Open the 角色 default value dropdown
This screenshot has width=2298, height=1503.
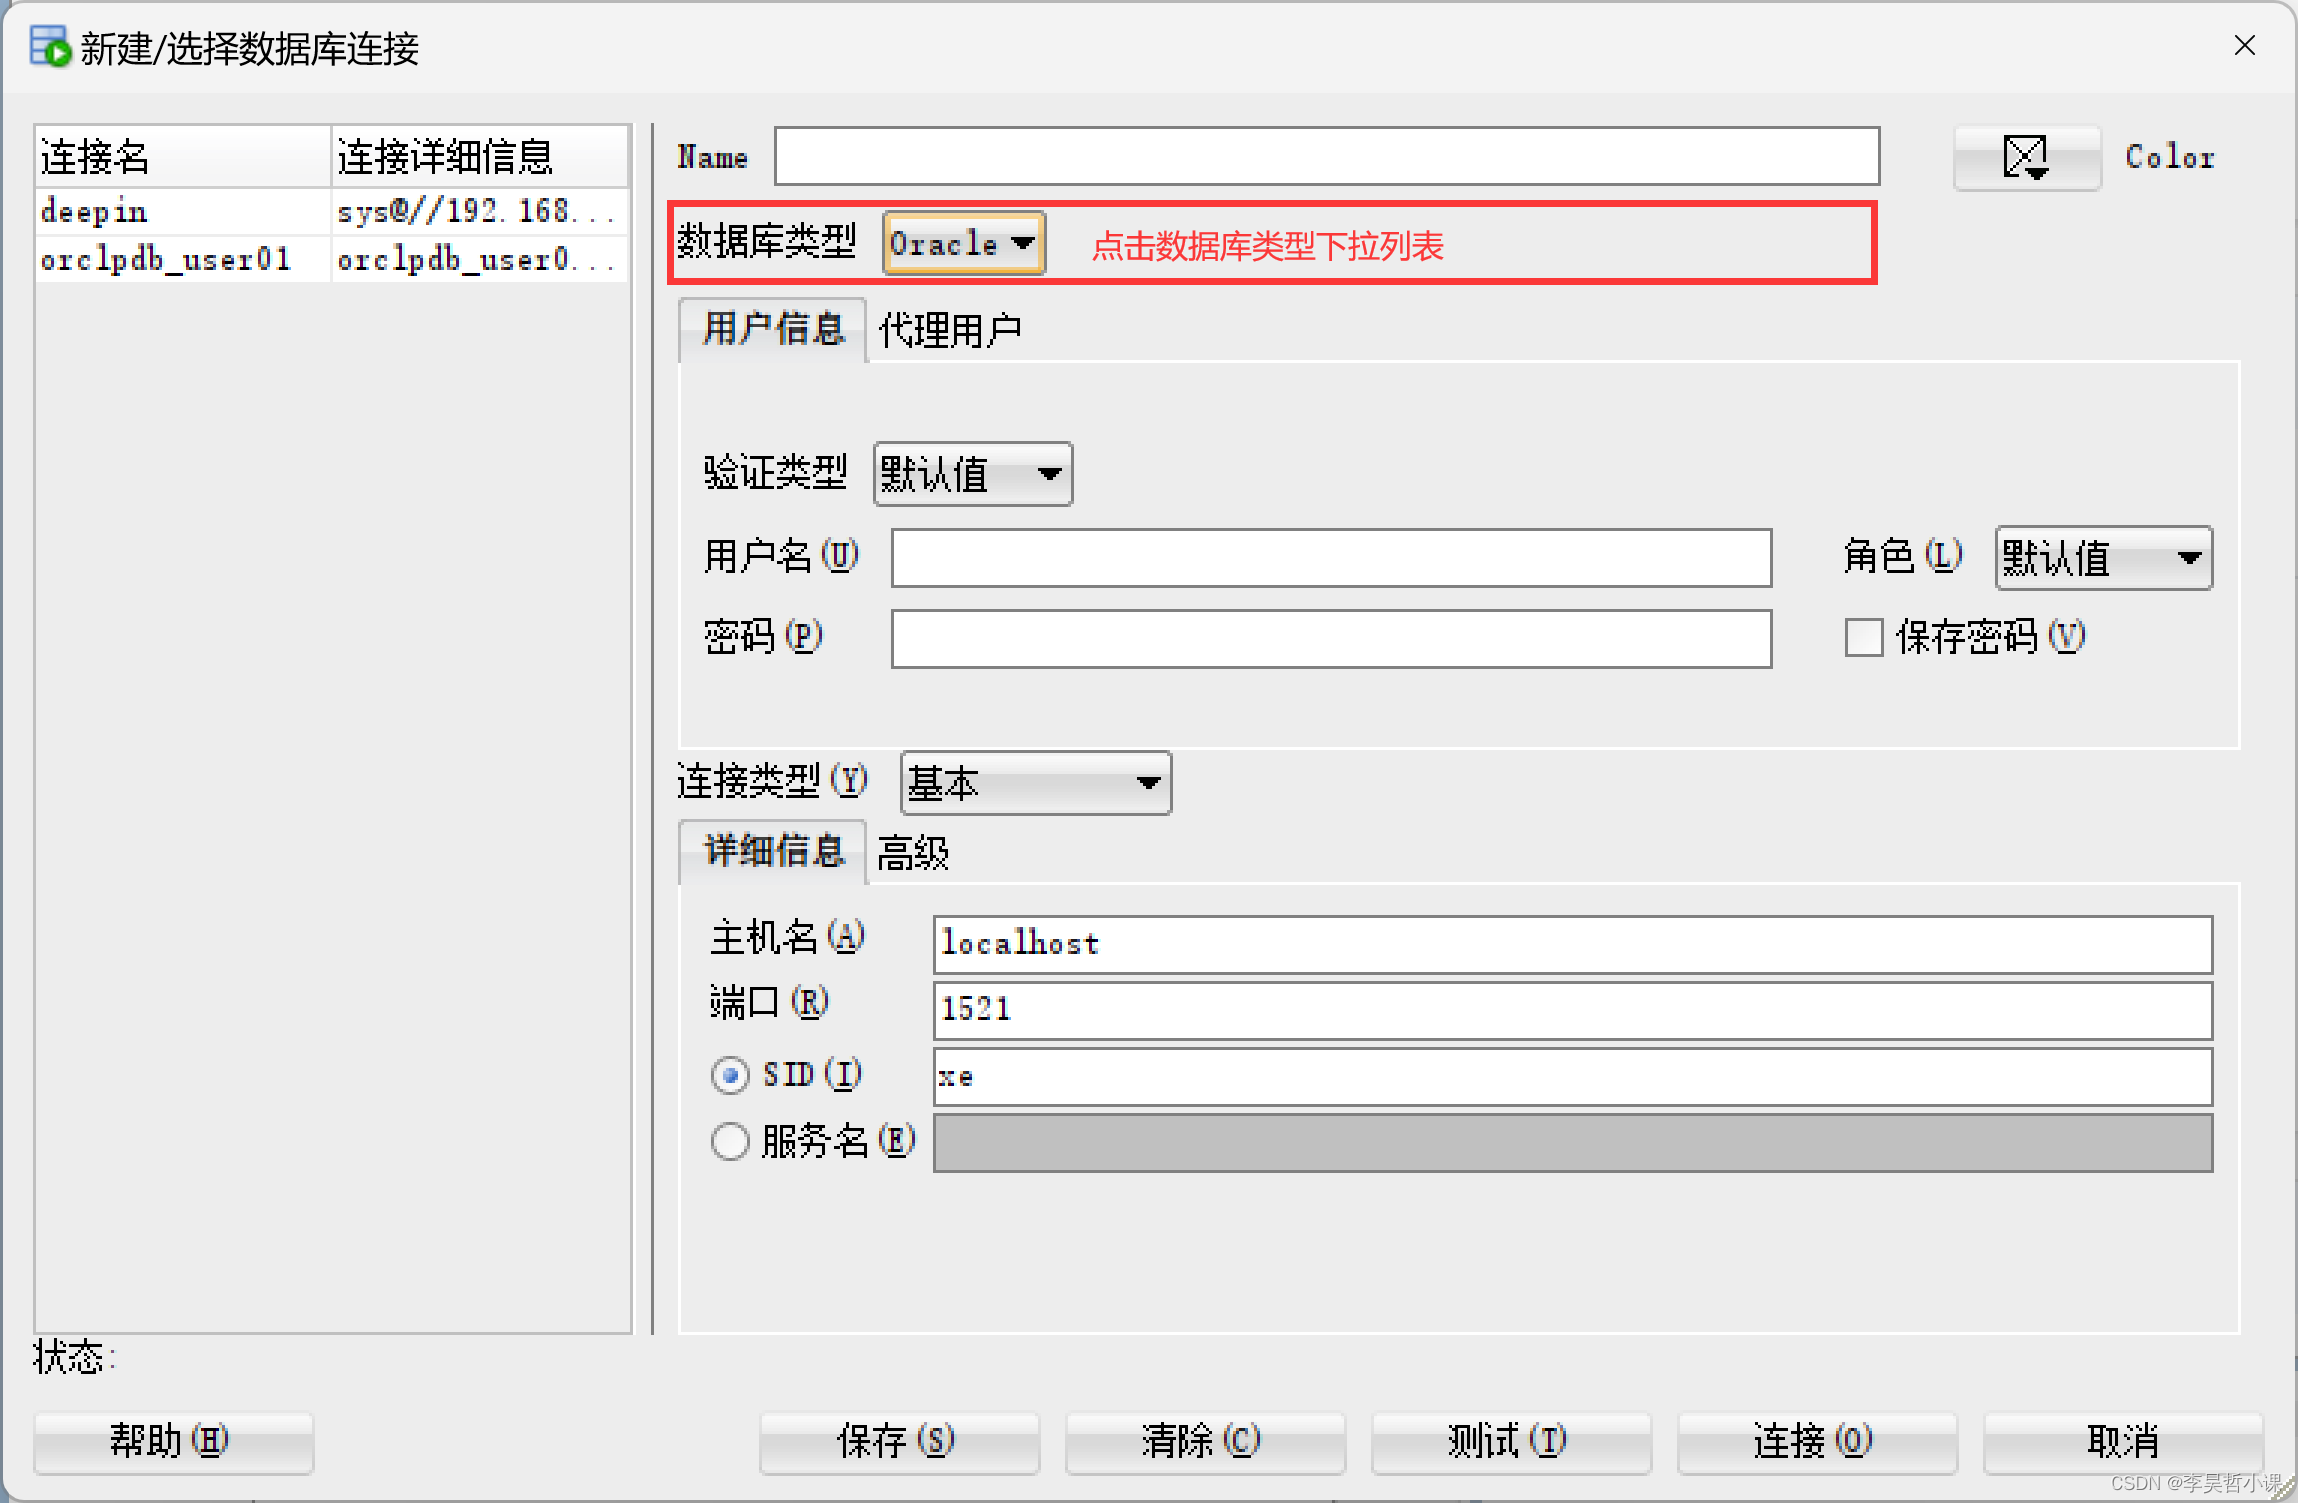pyautogui.click(x=2102, y=558)
